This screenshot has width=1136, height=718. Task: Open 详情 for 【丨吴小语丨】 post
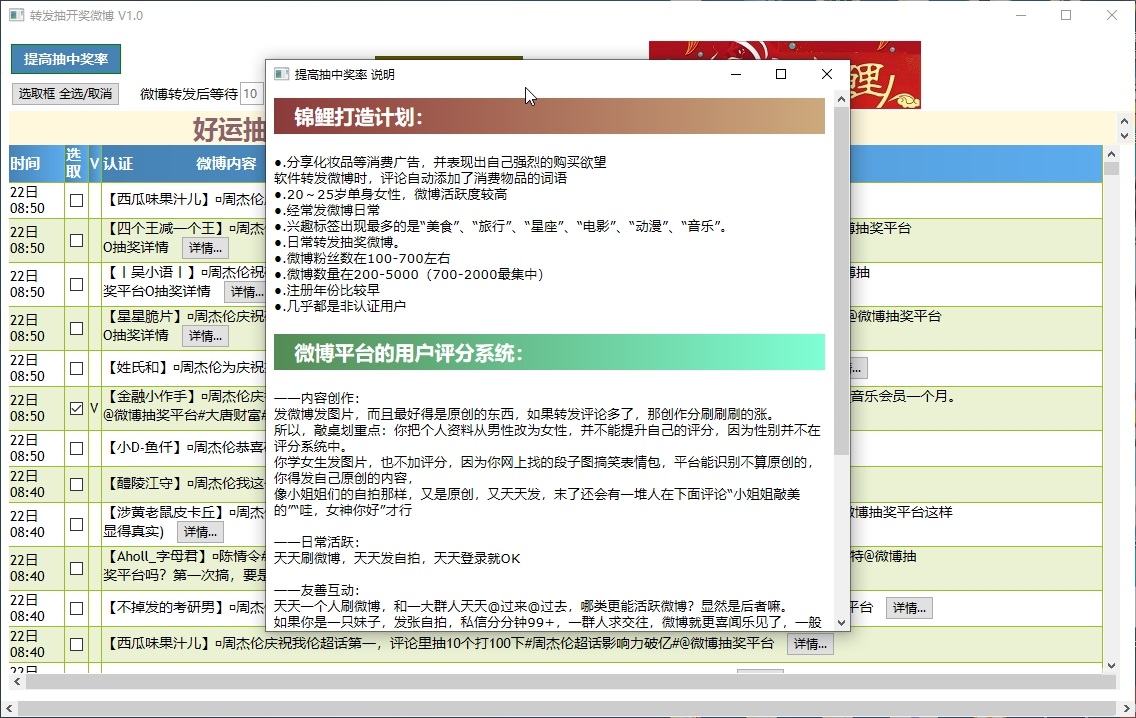(246, 292)
